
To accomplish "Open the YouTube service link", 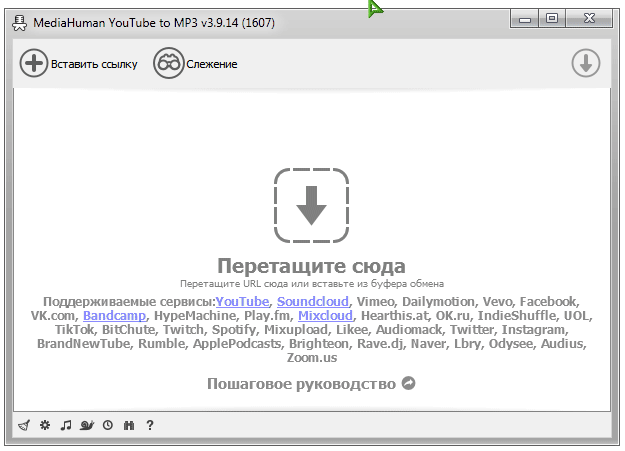I will point(242,301).
